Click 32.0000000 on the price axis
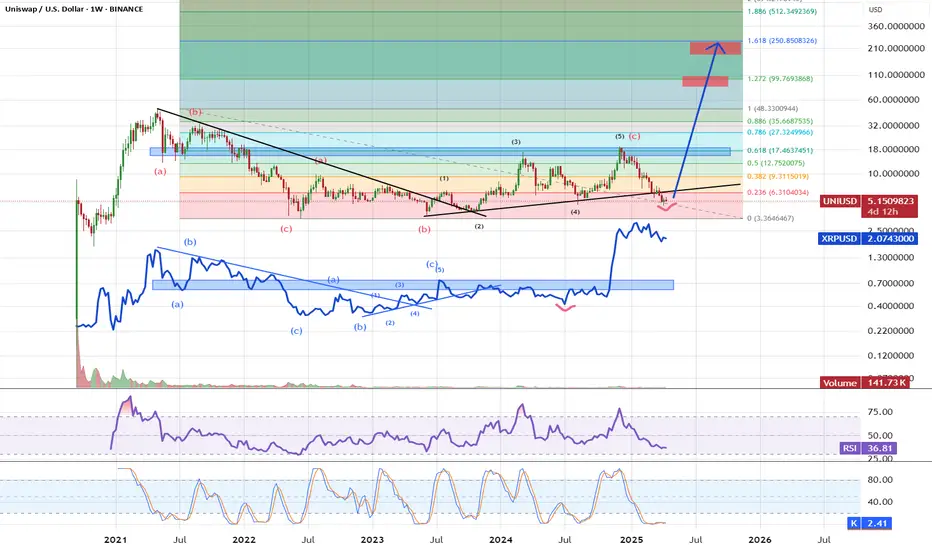This screenshot has width=932, height=550. tap(893, 126)
